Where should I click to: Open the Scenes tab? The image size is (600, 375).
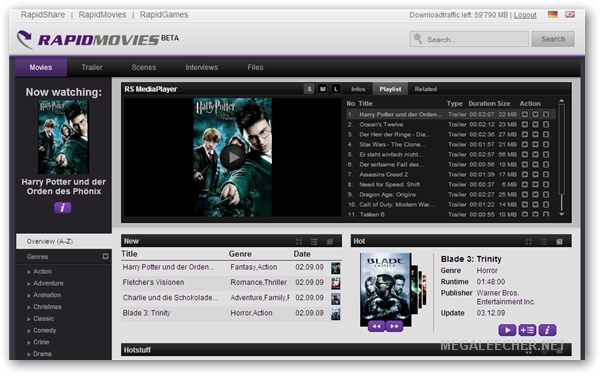click(144, 67)
